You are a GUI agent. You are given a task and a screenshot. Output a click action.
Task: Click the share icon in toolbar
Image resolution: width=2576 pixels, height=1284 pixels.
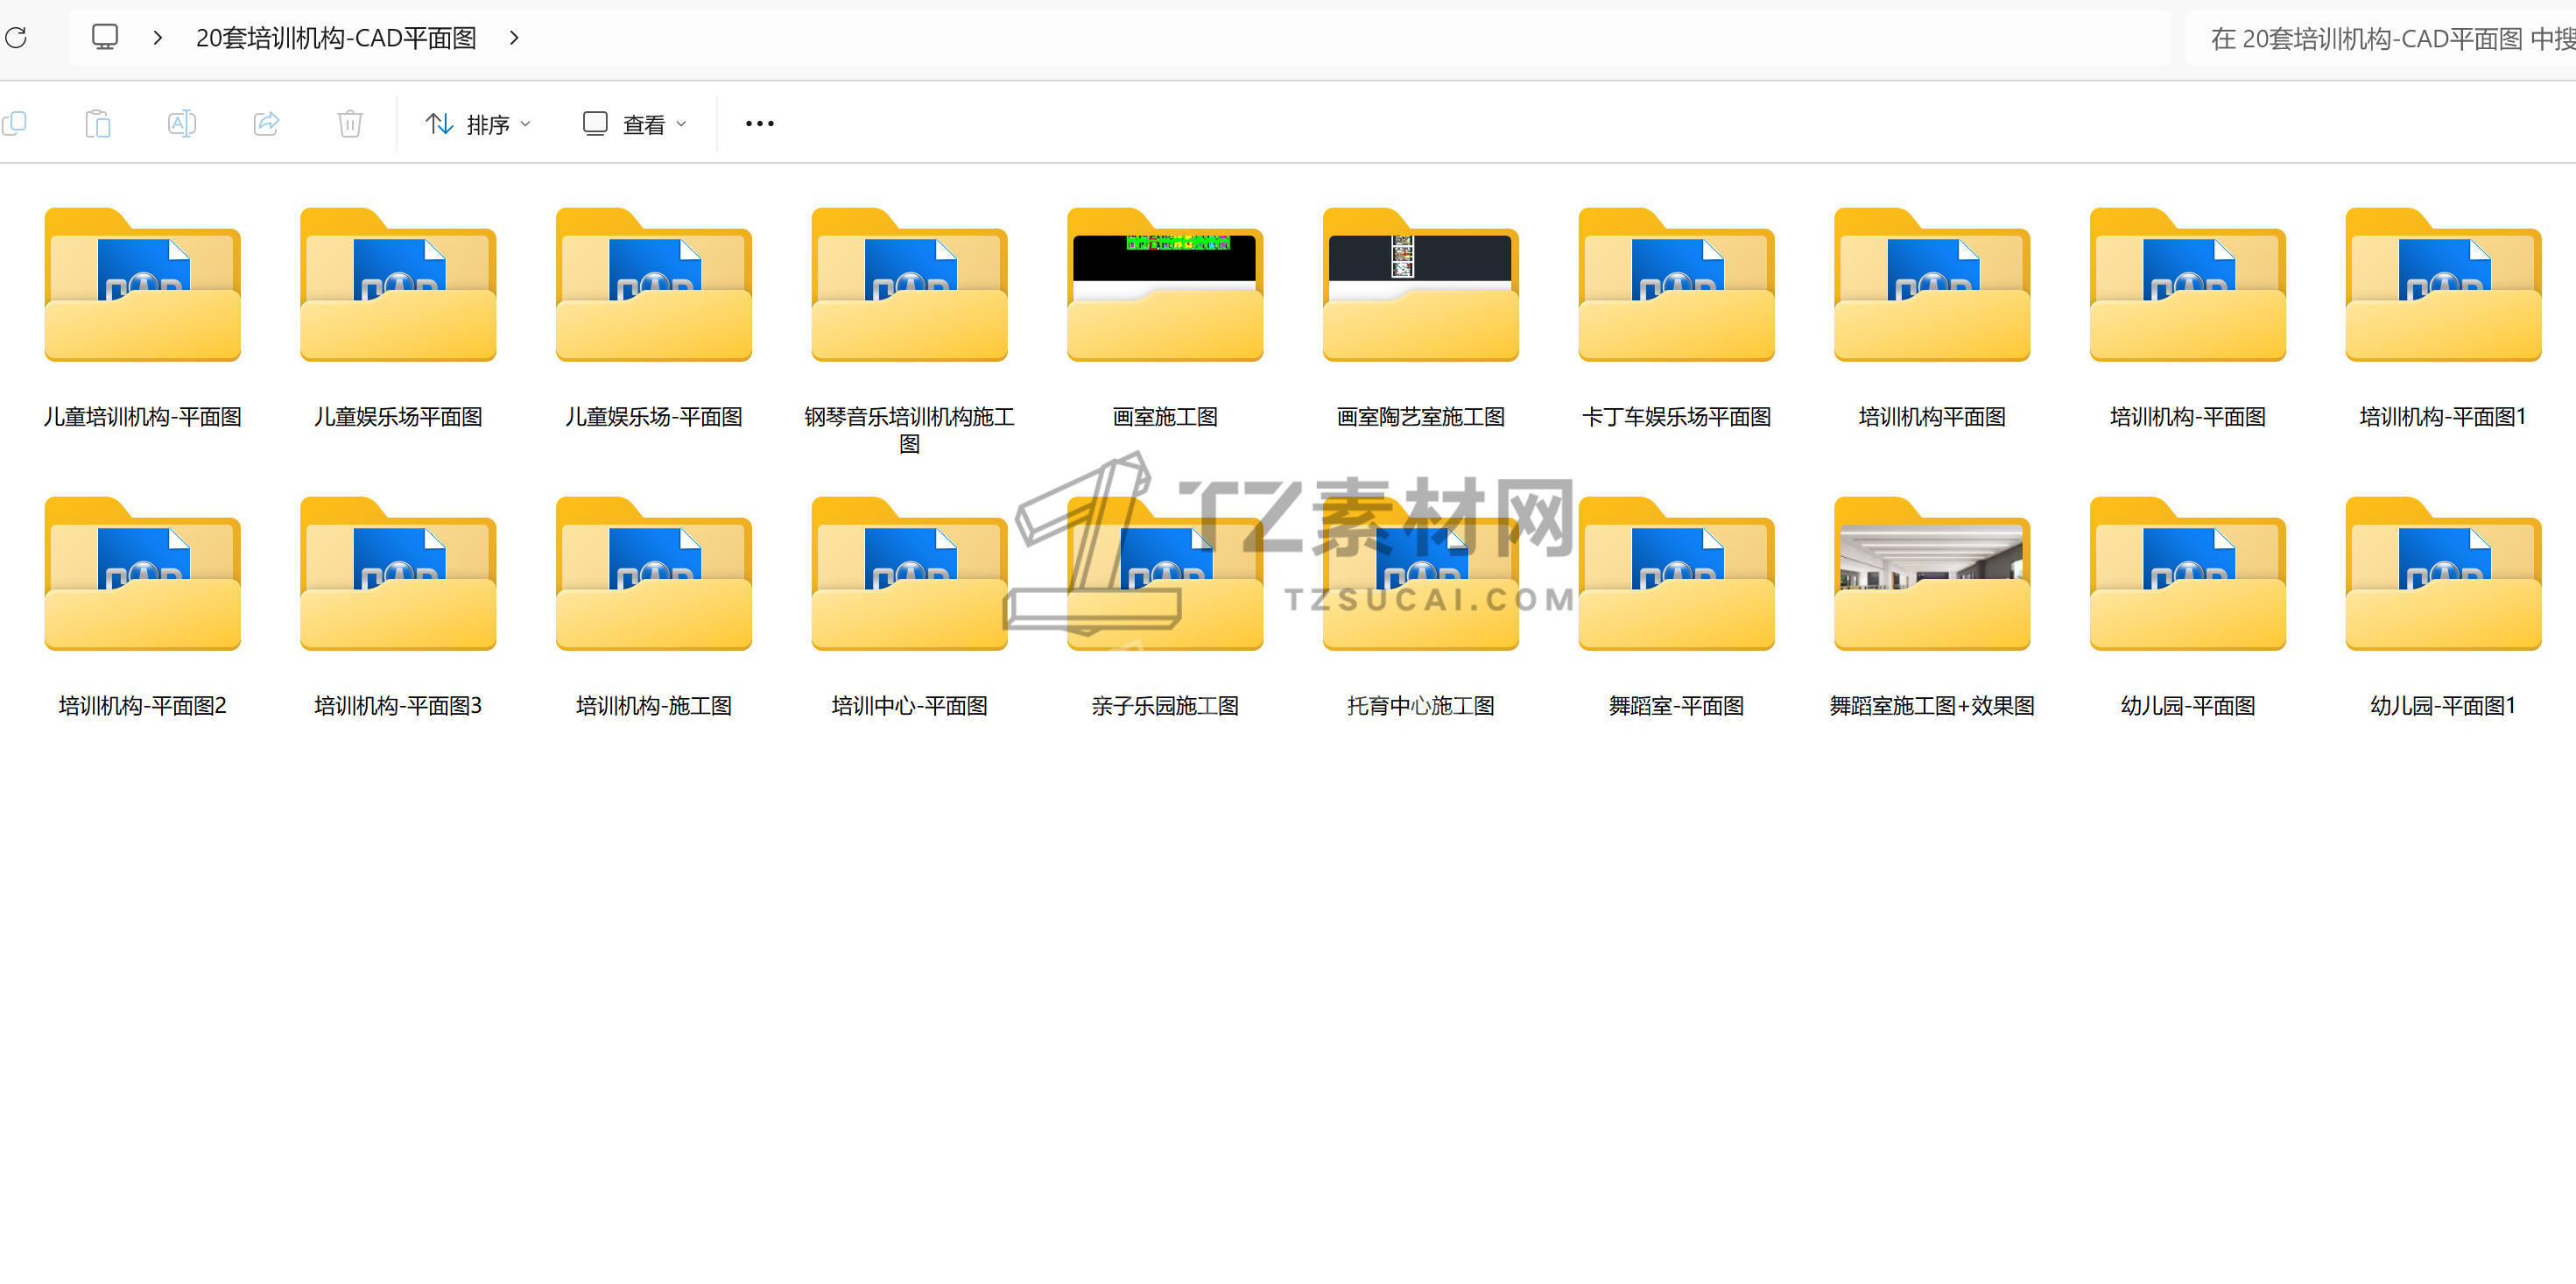(x=266, y=123)
